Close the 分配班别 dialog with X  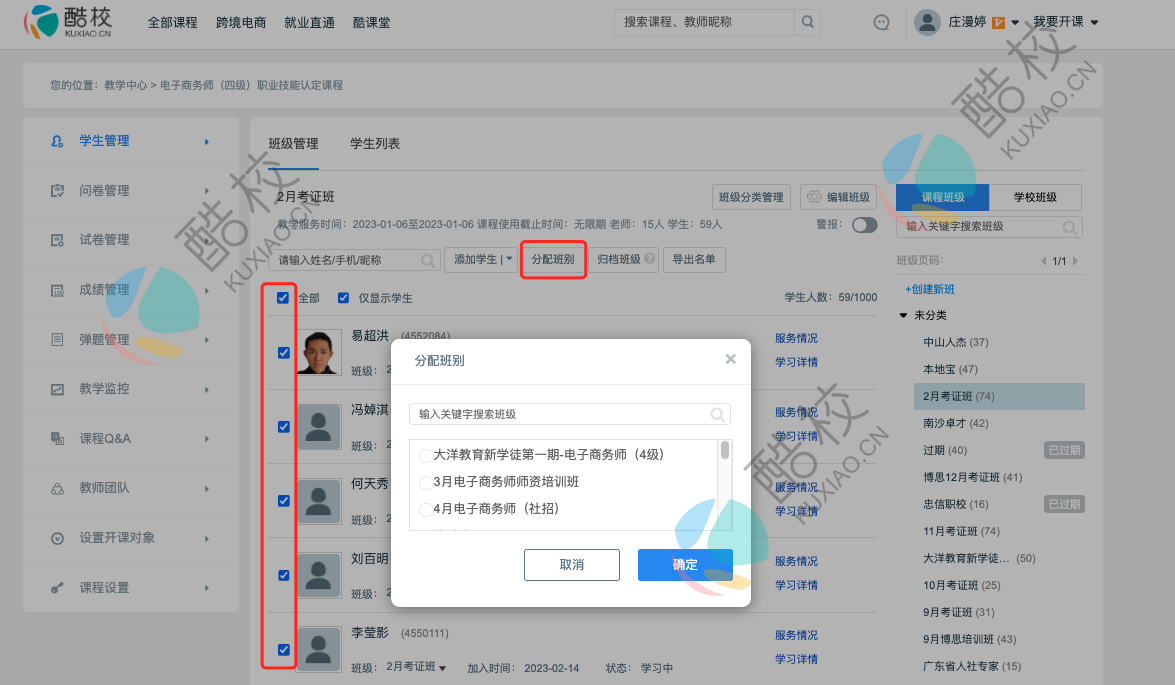[x=731, y=359]
